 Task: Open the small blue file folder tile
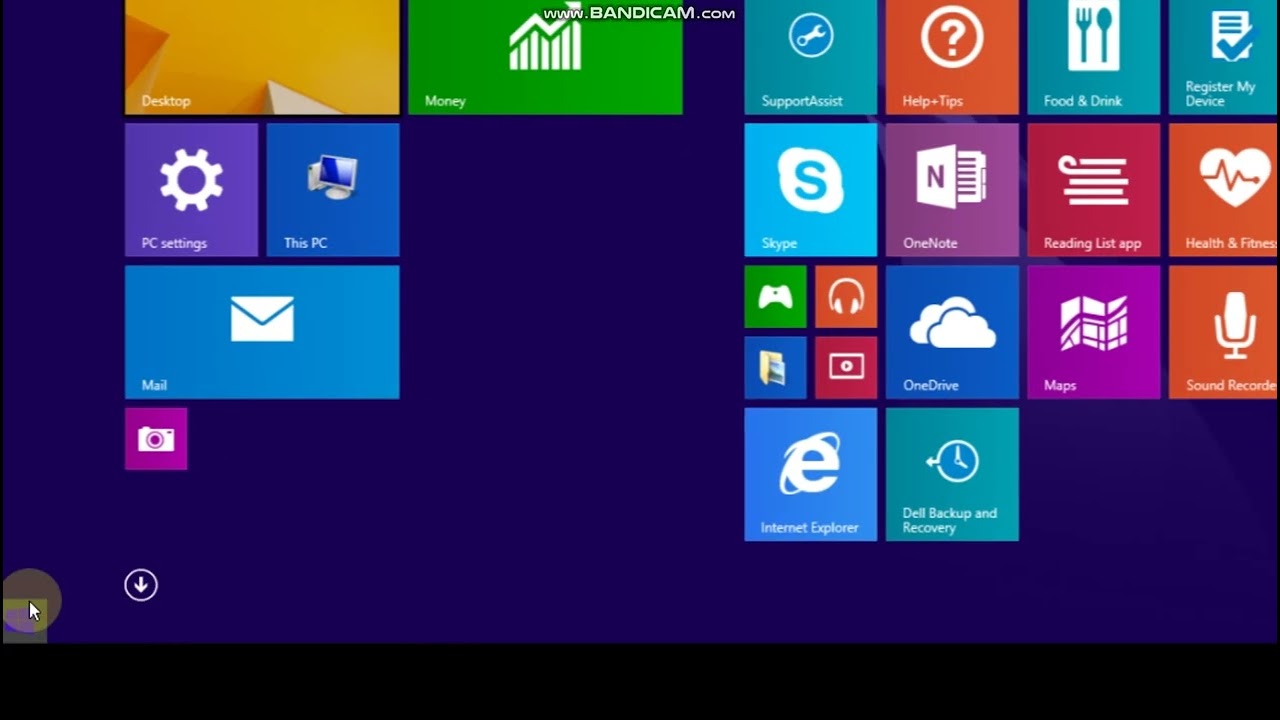tap(775, 368)
